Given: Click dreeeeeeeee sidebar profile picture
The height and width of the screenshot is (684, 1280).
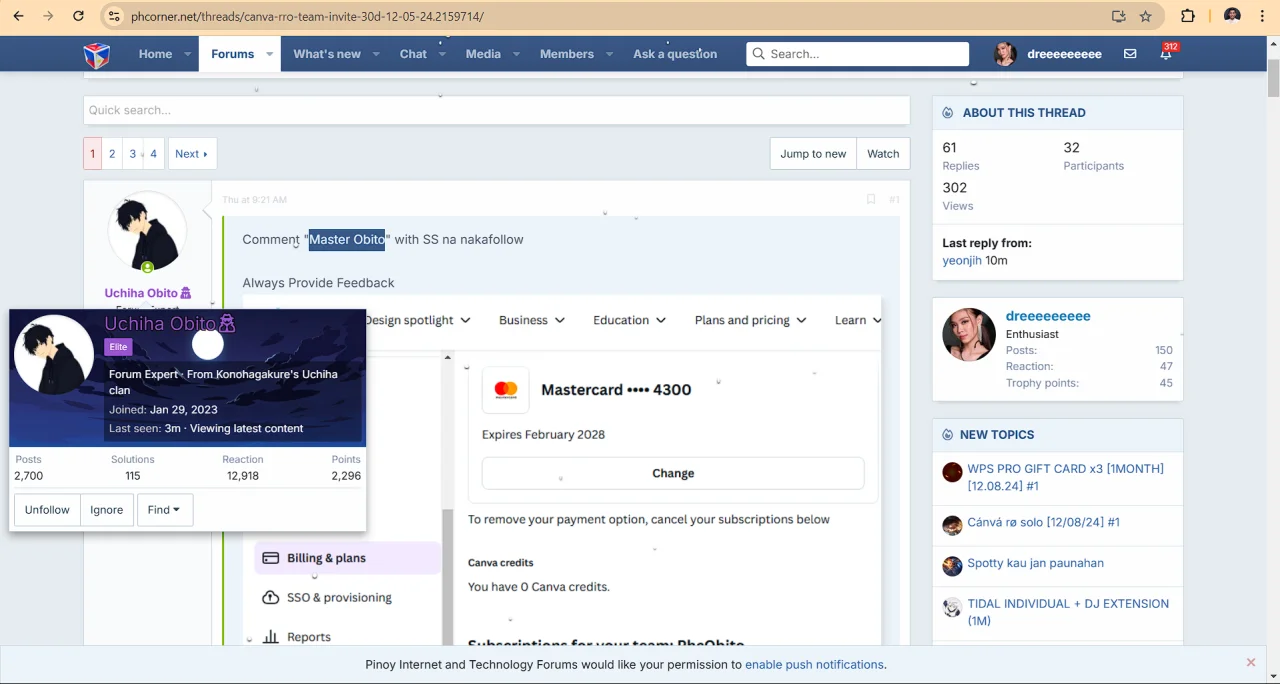Looking at the screenshot, I should click(x=968, y=334).
